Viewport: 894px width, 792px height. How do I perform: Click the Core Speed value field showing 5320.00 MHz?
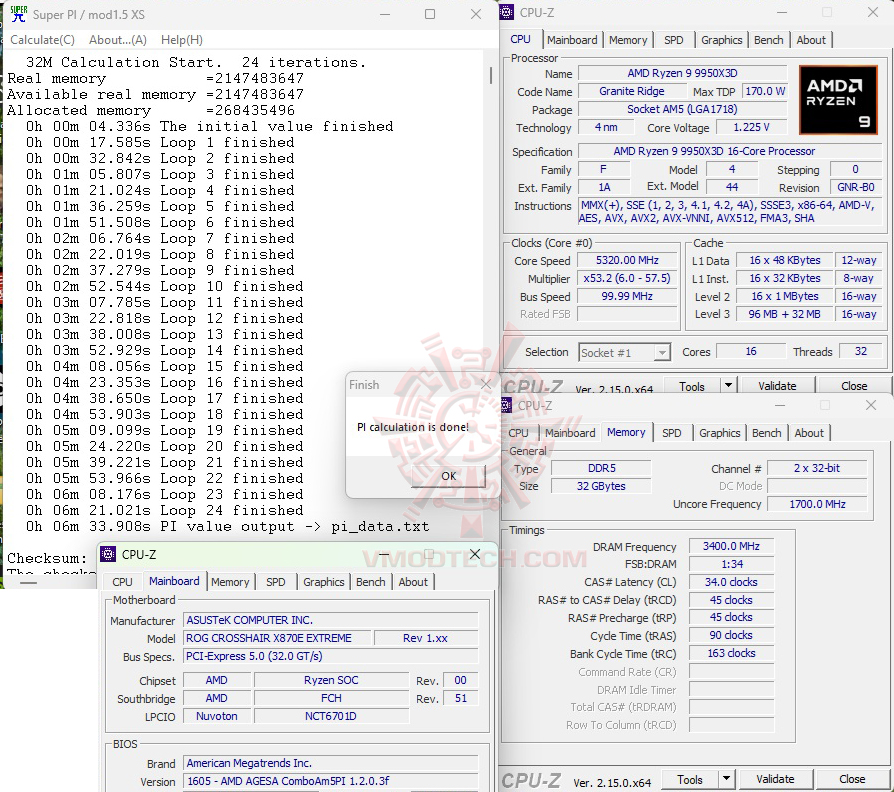626,261
